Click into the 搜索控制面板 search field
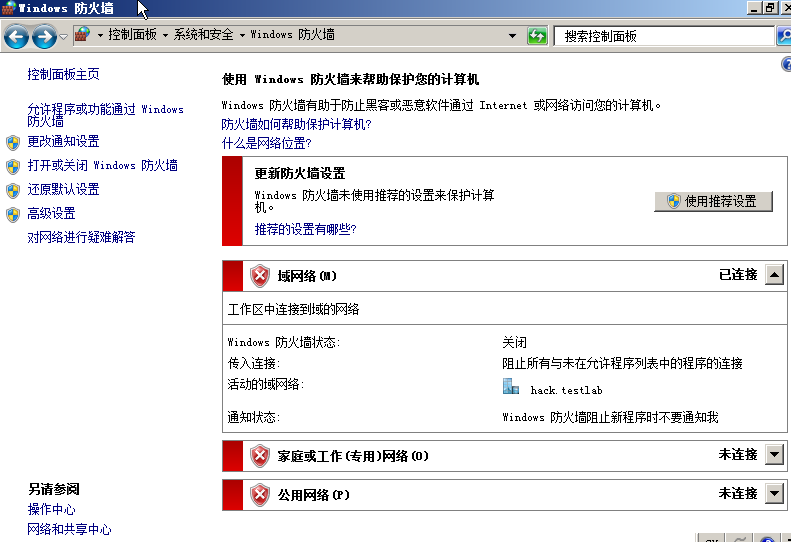 pyautogui.click(x=660, y=36)
